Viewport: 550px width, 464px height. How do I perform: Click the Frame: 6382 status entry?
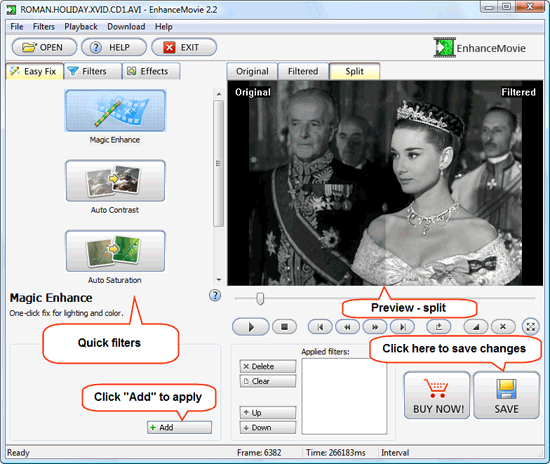(x=259, y=453)
